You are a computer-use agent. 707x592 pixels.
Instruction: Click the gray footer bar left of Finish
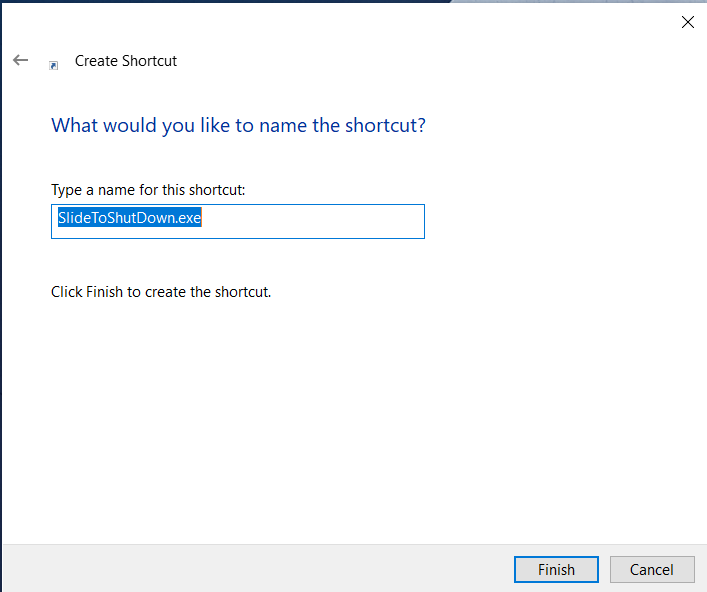[257, 569]
